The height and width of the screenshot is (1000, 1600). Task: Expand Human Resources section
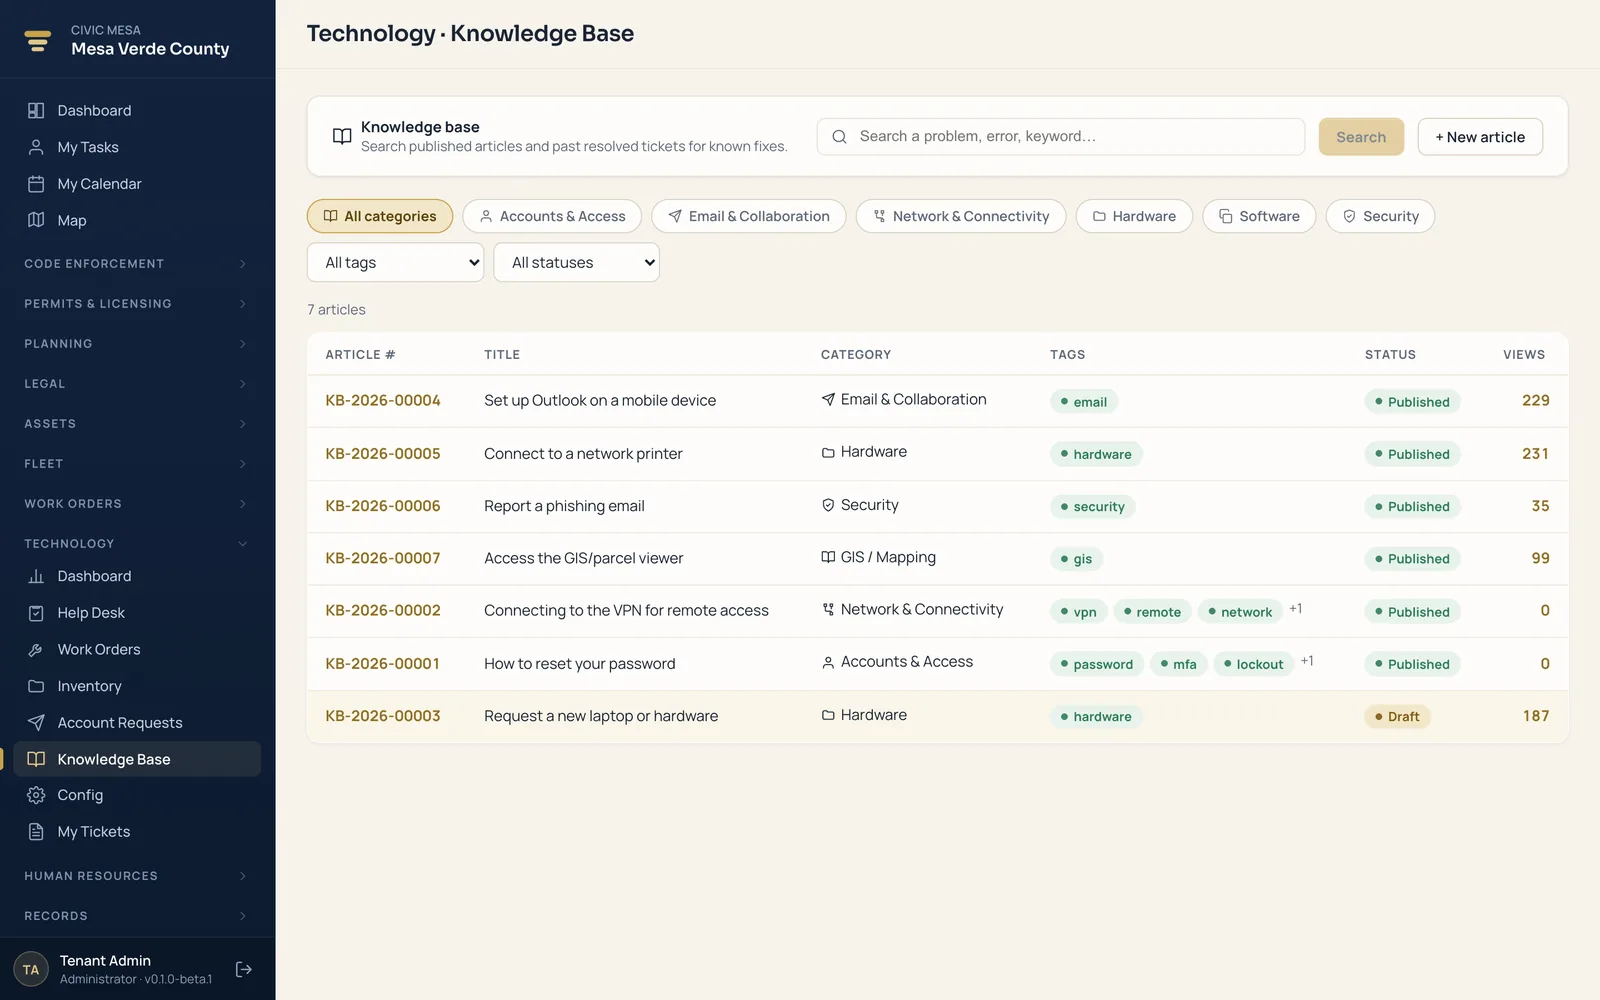tap(137, 876)
